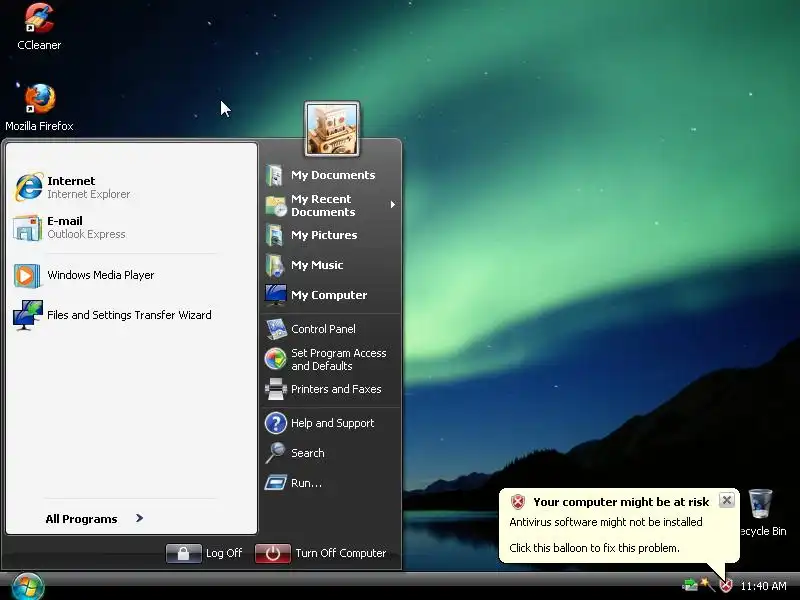Click 'Click this balloon to fix this problem'
Viewport: 800px width, 600px height.
click(x=594, y=548)
